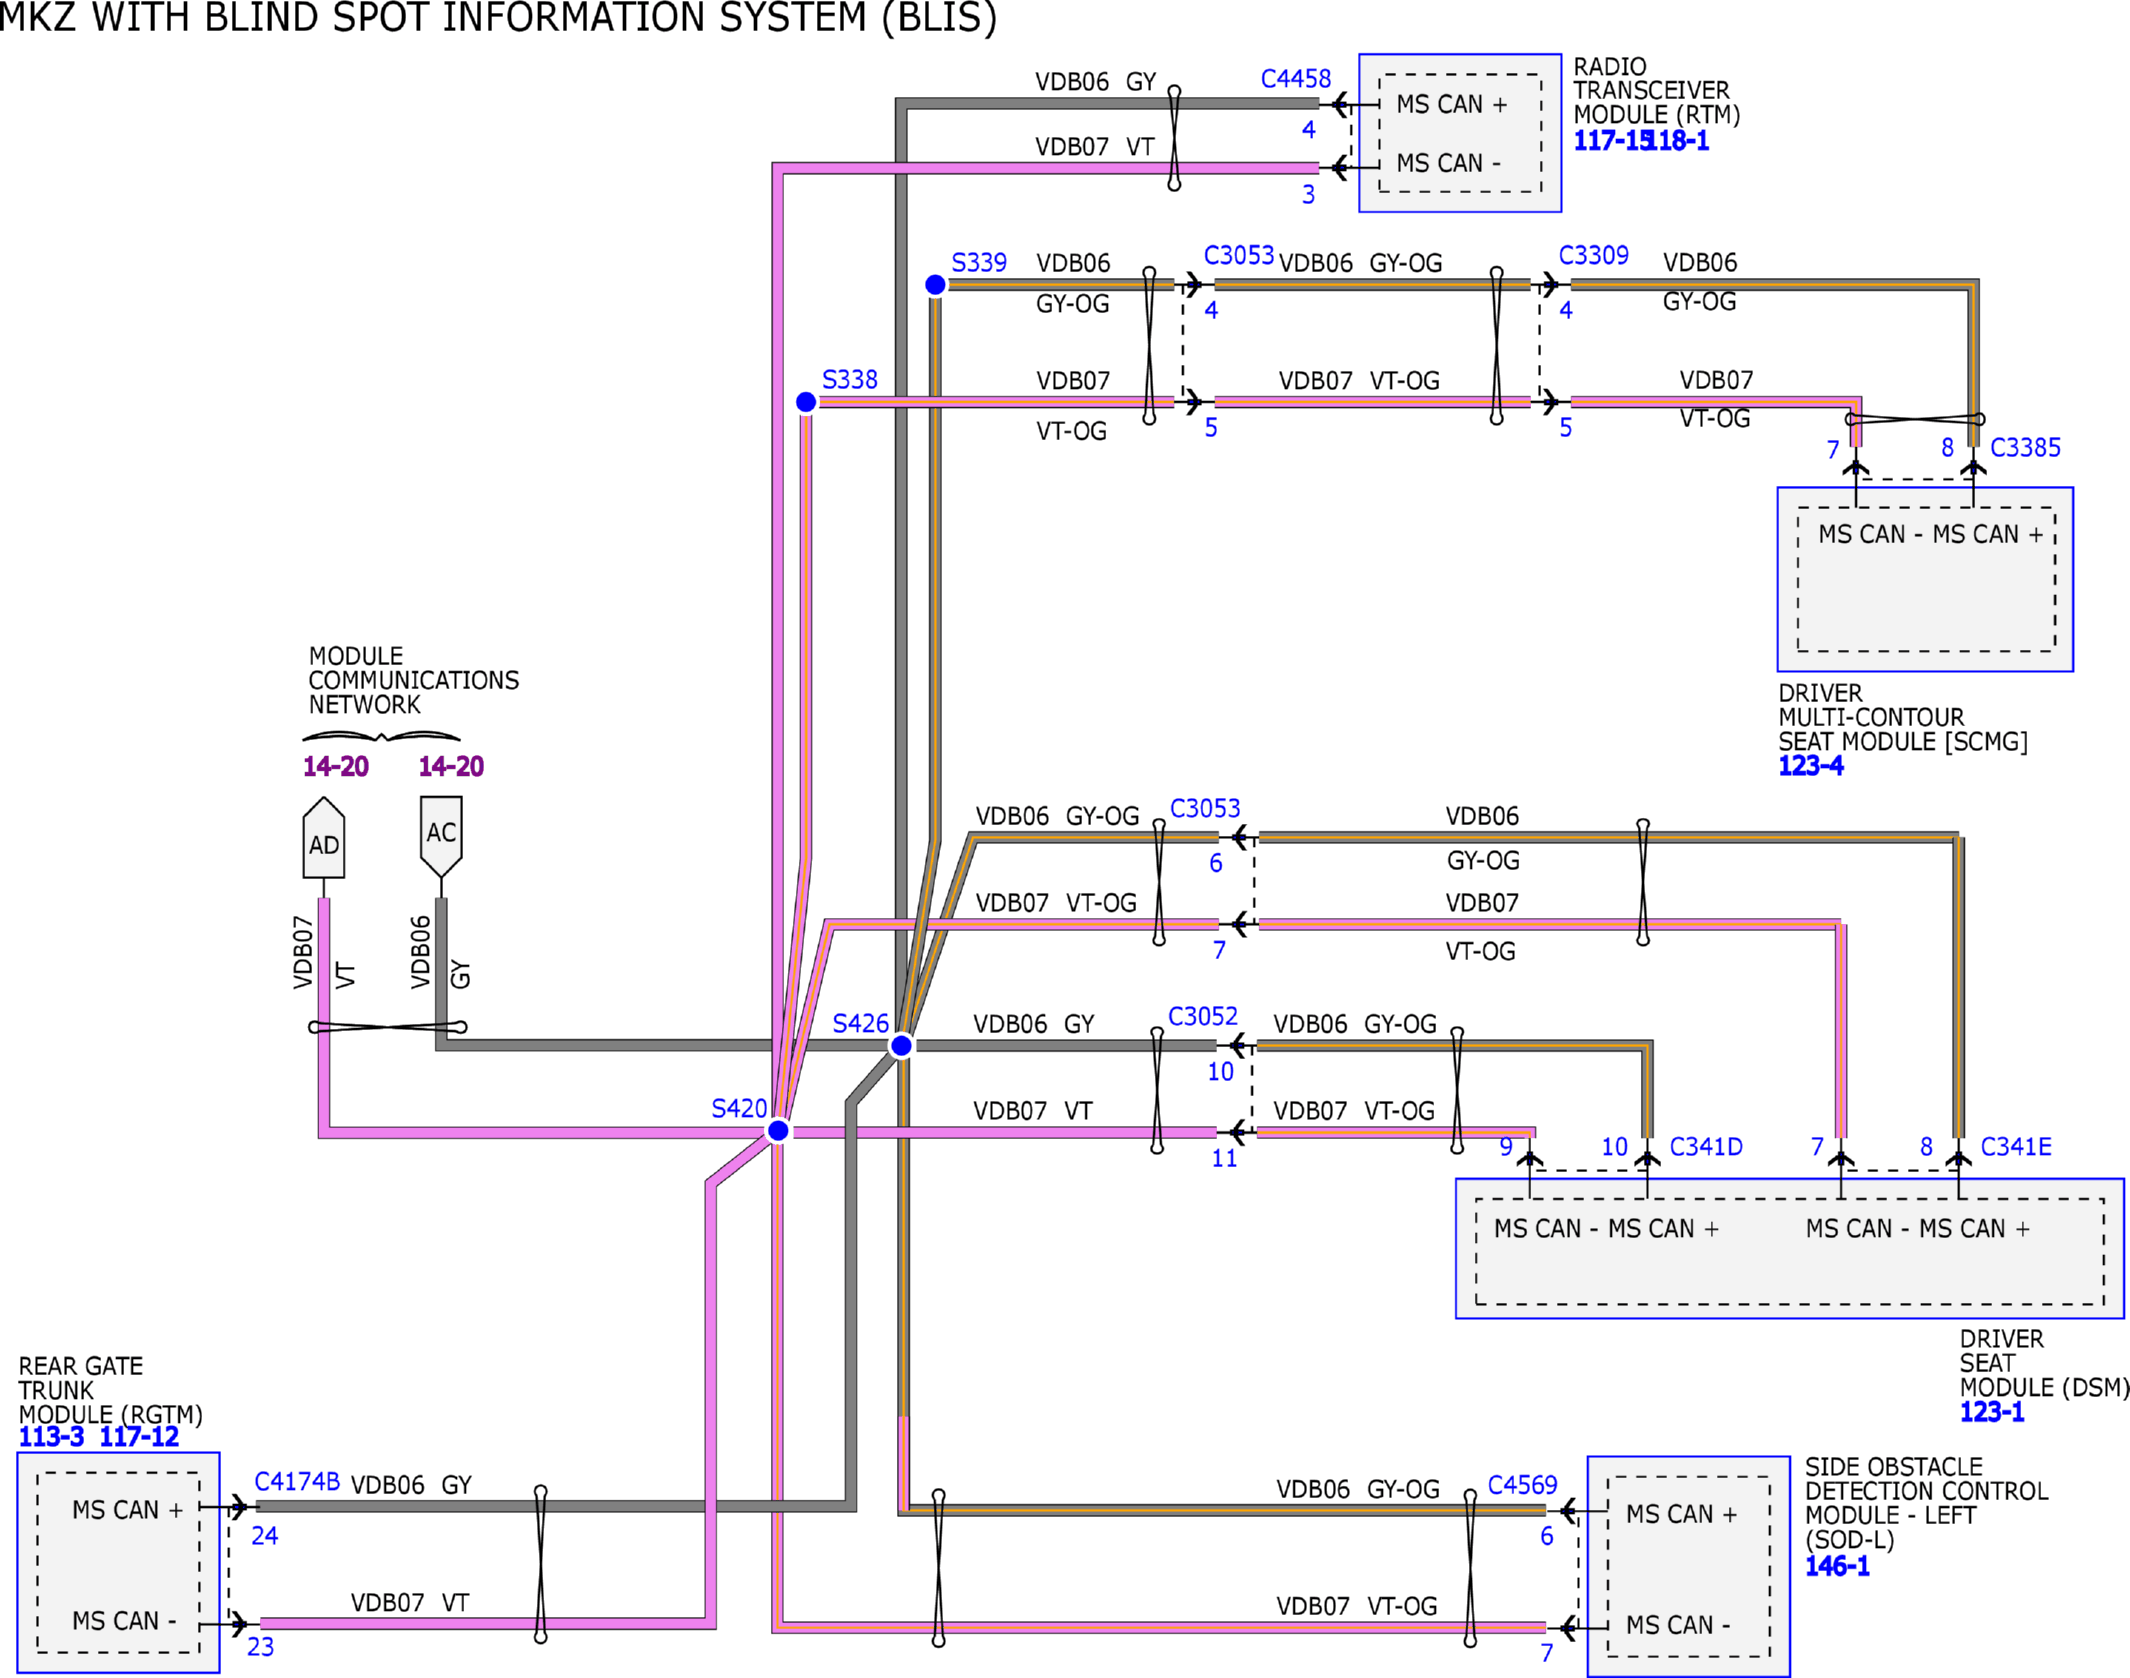The width and height of the screenshot is (2130, 1678).
Task: Click the 'DRIVER SEAT MODULE (DSM)' label
Action: 2044,1364
